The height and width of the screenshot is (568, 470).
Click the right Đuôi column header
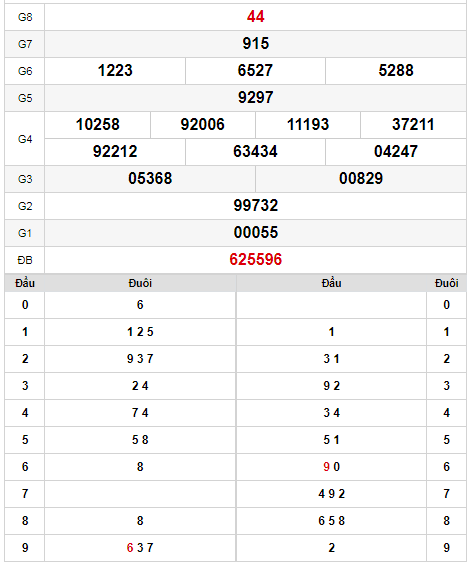click(x=446, y=283)
